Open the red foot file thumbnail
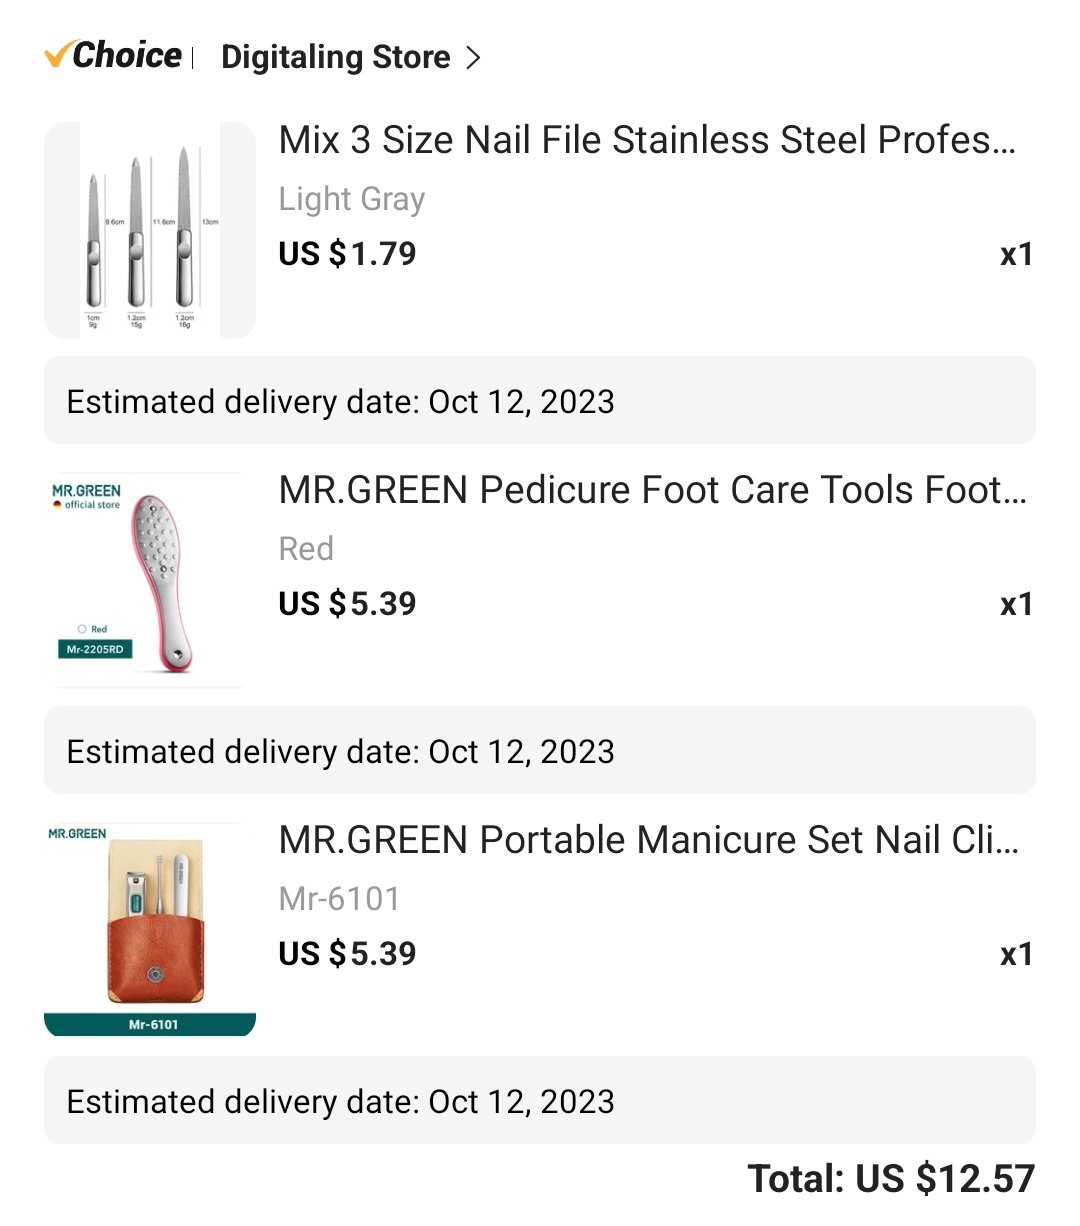The height and width of the screenshot is (1226, 1080). 150,581
